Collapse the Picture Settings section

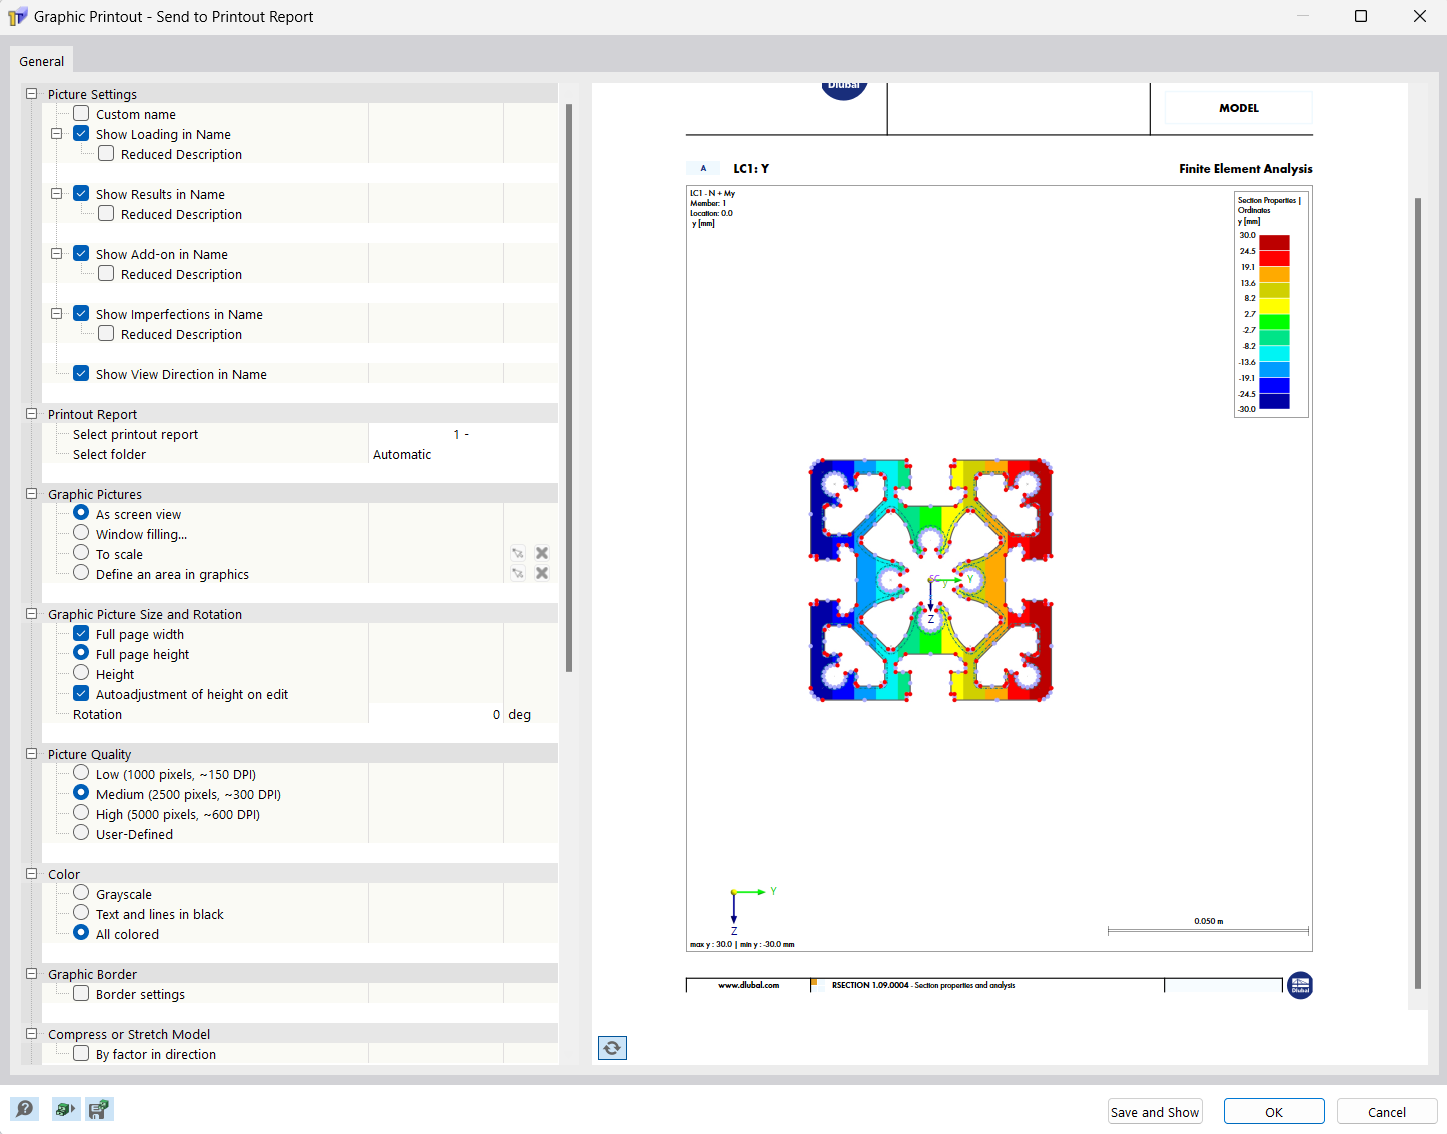click(31, 93)
